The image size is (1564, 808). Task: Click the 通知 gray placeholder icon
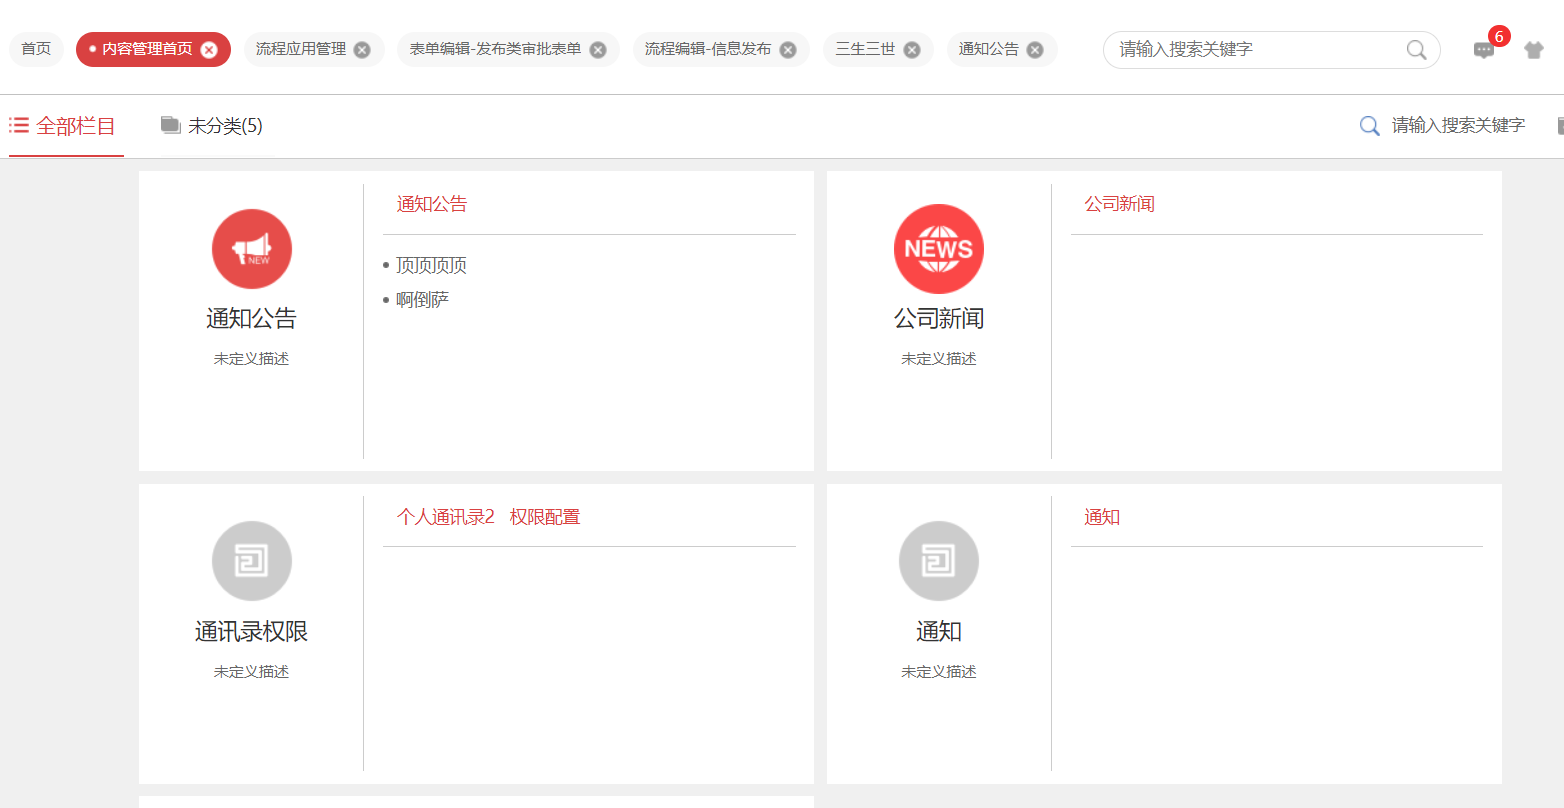(939, 561)
